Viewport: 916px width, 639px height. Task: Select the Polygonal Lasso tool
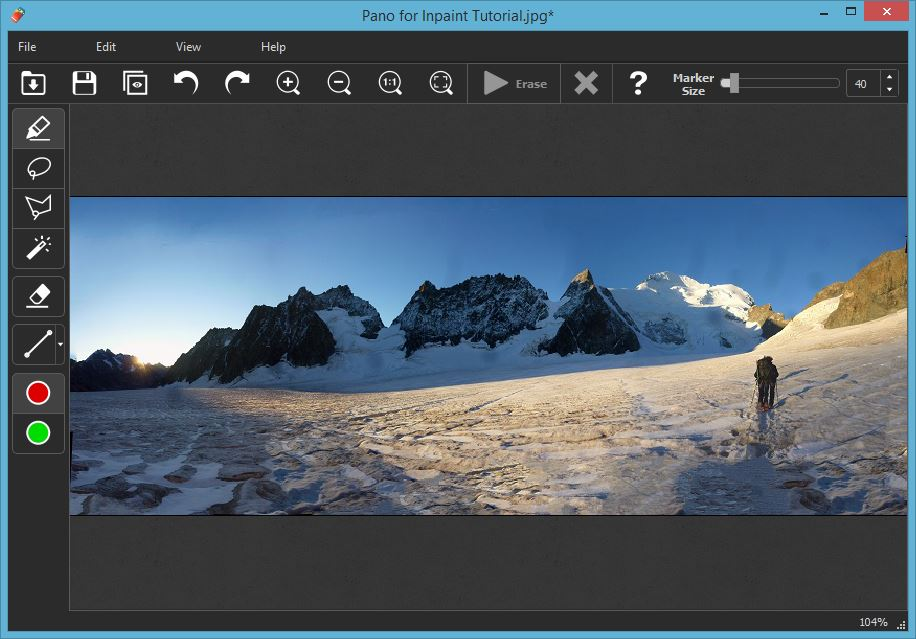pos(38,208)
